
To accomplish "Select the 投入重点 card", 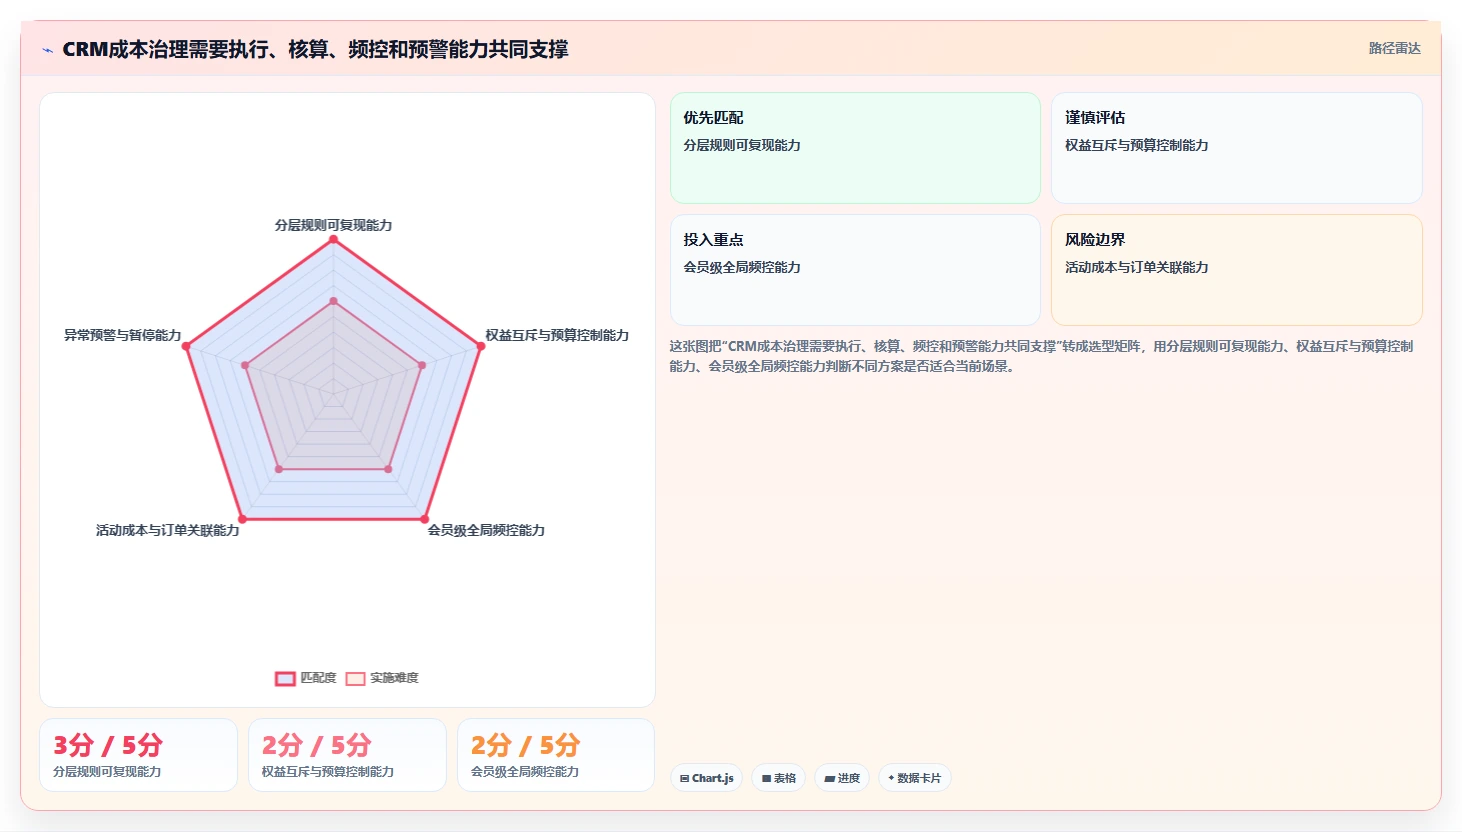I will (x=855, y=270).
